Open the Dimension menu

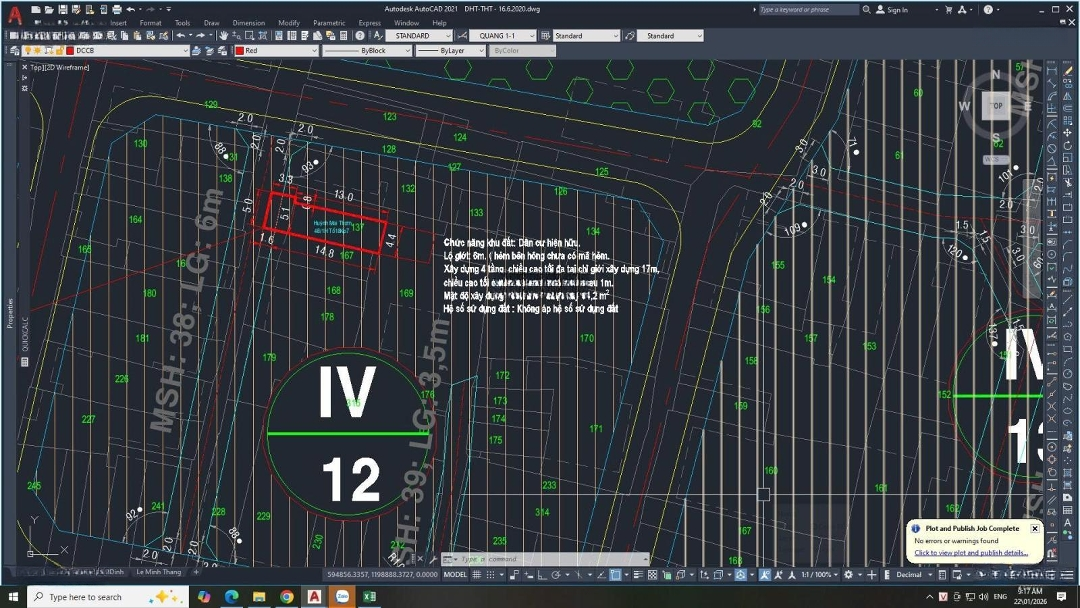[249, 22]
